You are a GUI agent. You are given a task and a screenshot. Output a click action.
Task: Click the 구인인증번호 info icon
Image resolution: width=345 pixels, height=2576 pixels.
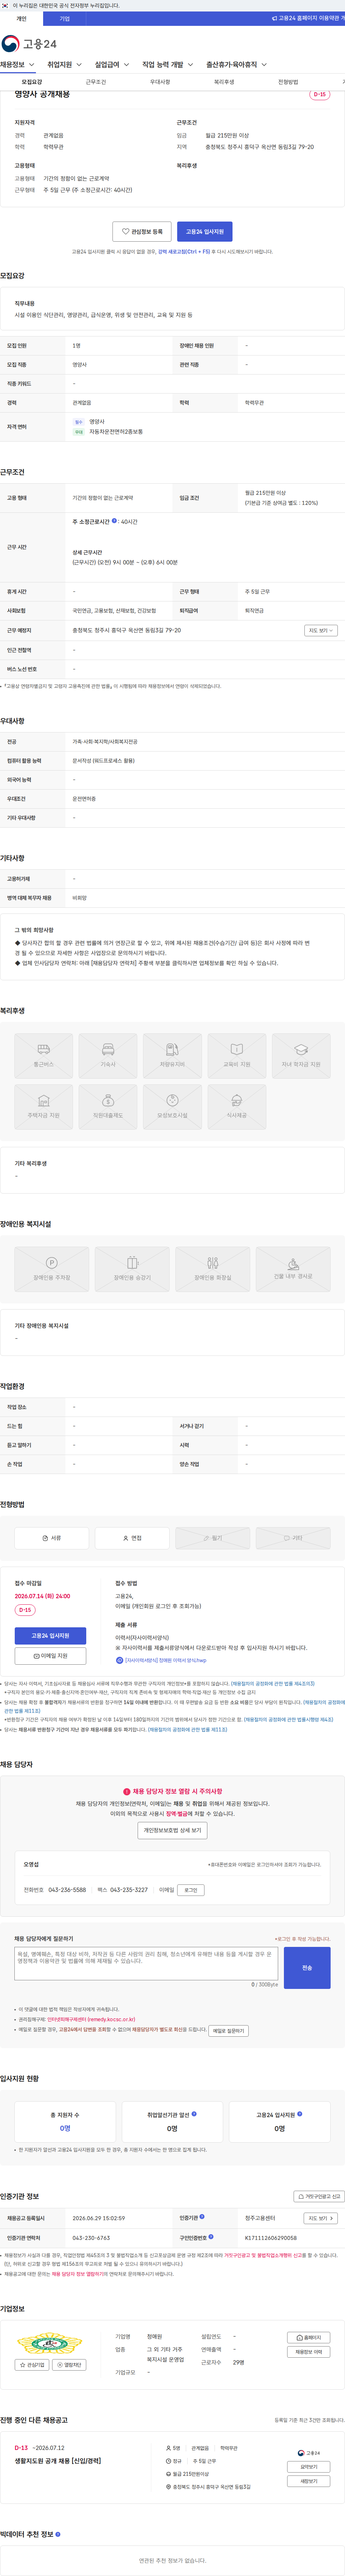coord(211,2237)
